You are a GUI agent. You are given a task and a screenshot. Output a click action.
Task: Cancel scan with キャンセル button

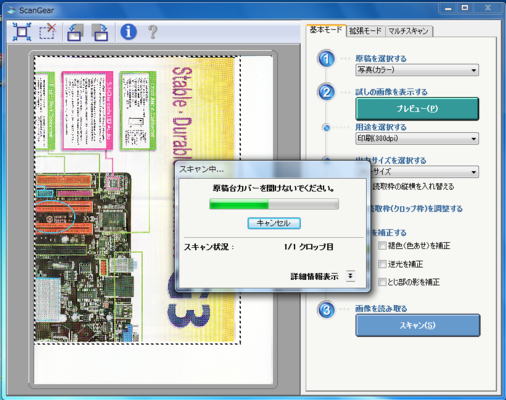pos(274,223)
